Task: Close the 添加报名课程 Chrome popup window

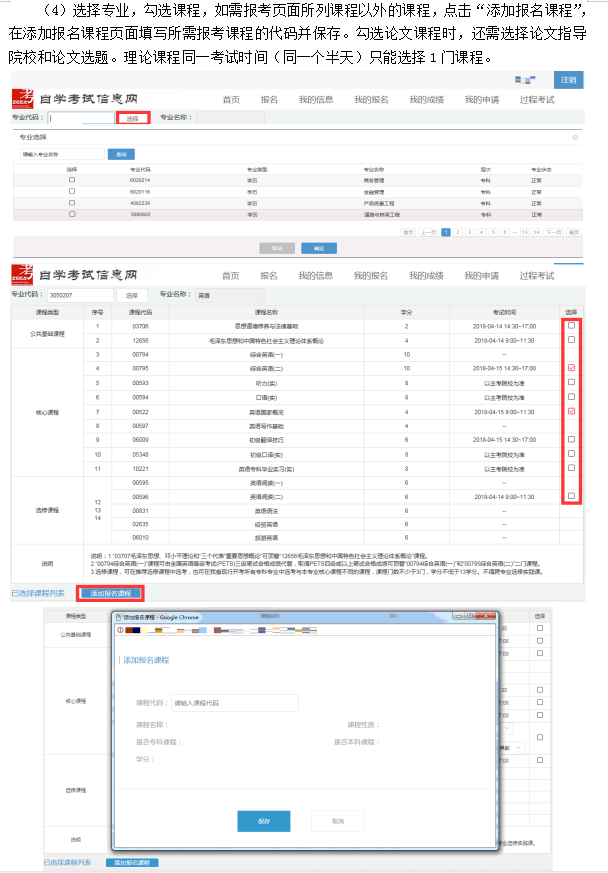Action: click(x=488, y=618)
